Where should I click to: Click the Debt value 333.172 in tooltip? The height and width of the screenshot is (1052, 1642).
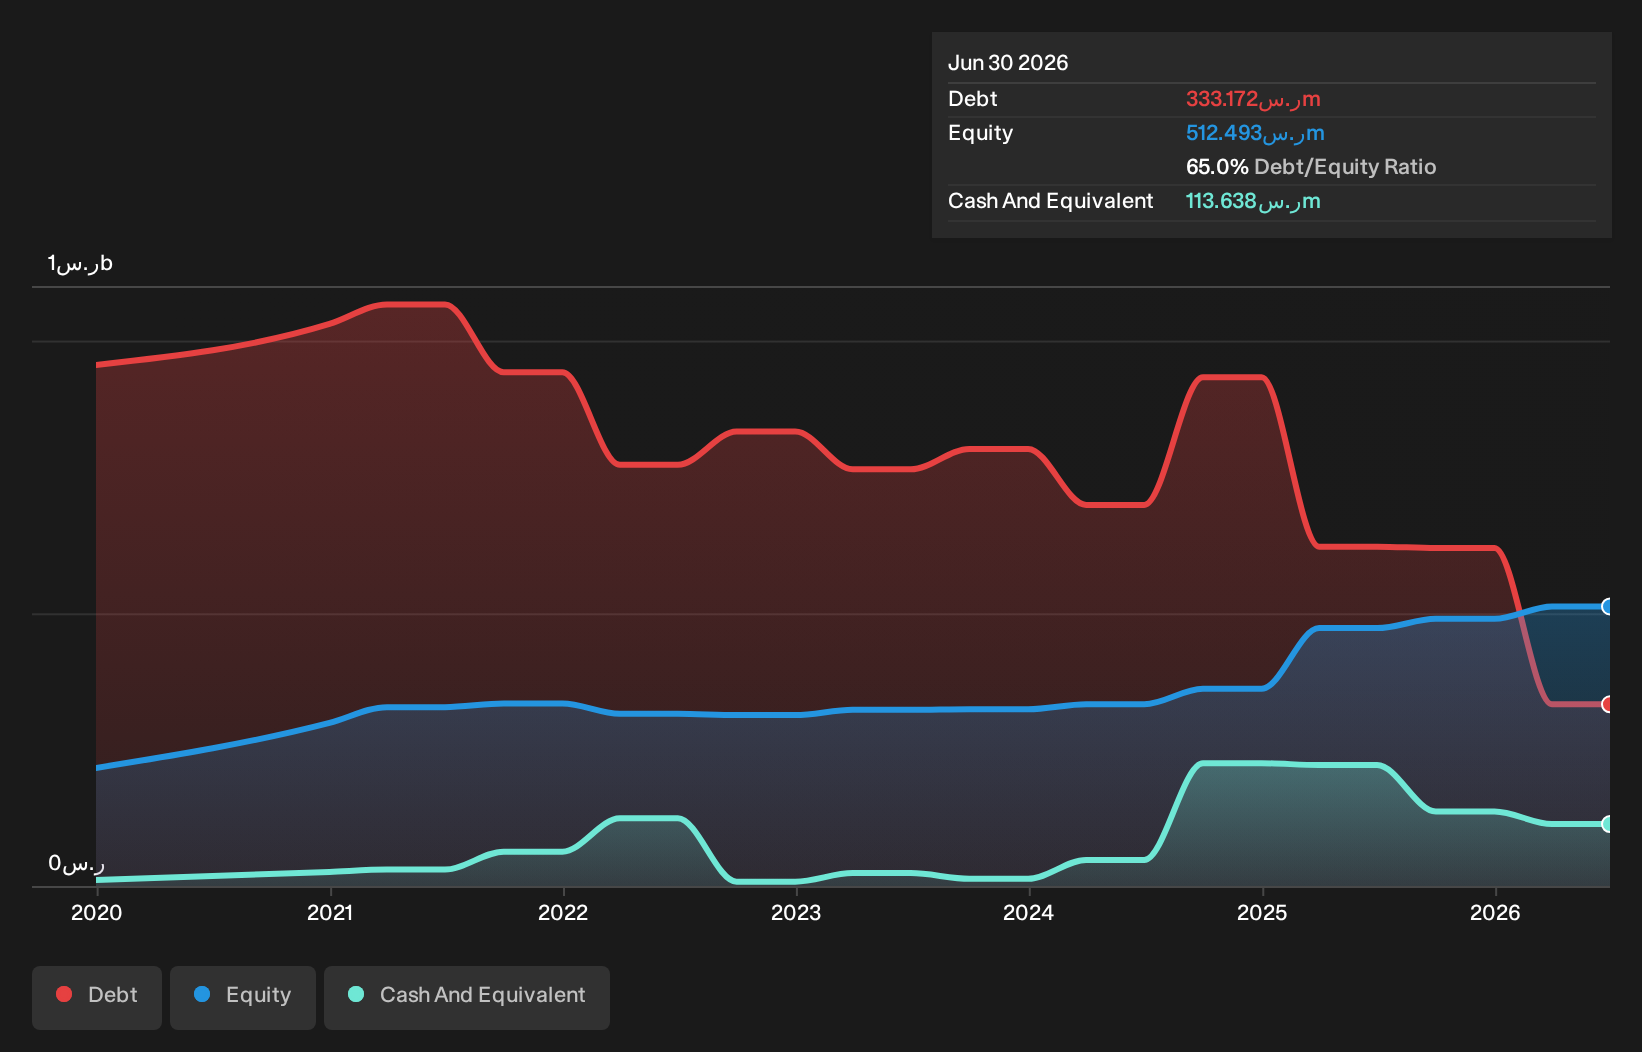1253,99
